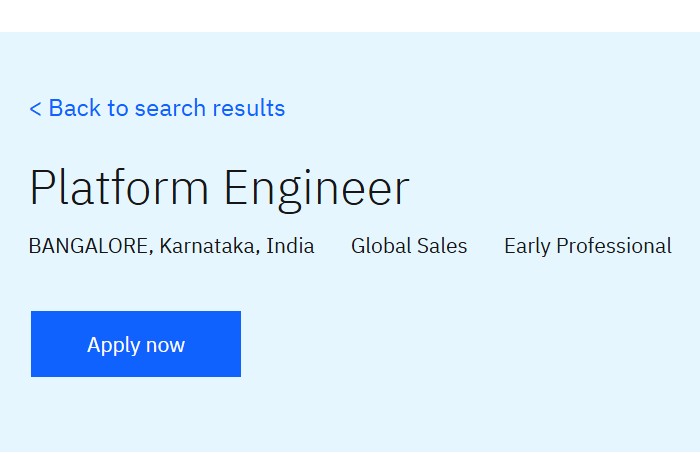This screenshot has width=700, height=454.
Task: Click the word Engineer in the title
Action: [316, 187]
